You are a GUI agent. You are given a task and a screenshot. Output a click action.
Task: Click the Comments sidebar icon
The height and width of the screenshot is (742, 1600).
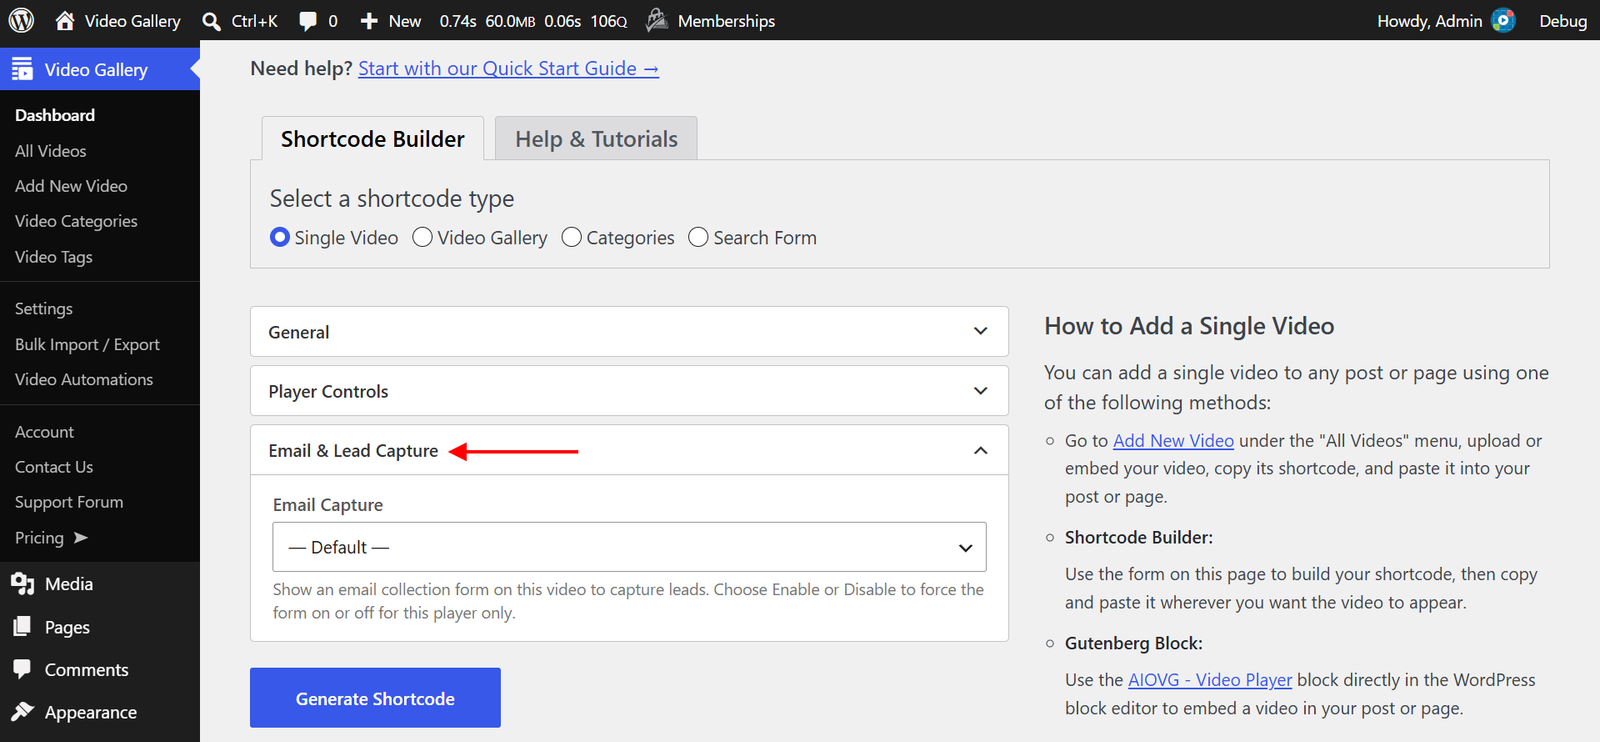[x=22, y=669]
